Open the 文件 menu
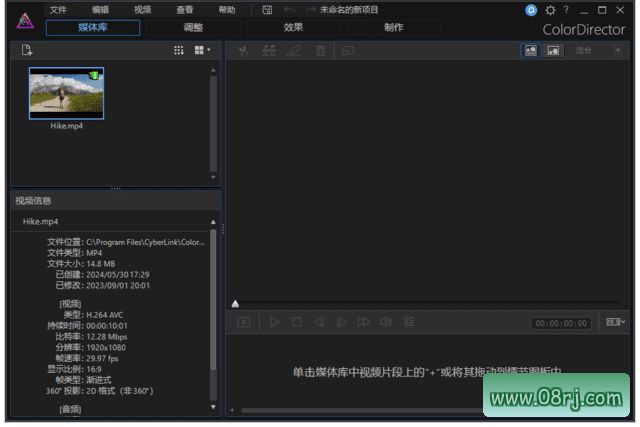The width and height of the screenshot is (640, 427). pos(58,10)
